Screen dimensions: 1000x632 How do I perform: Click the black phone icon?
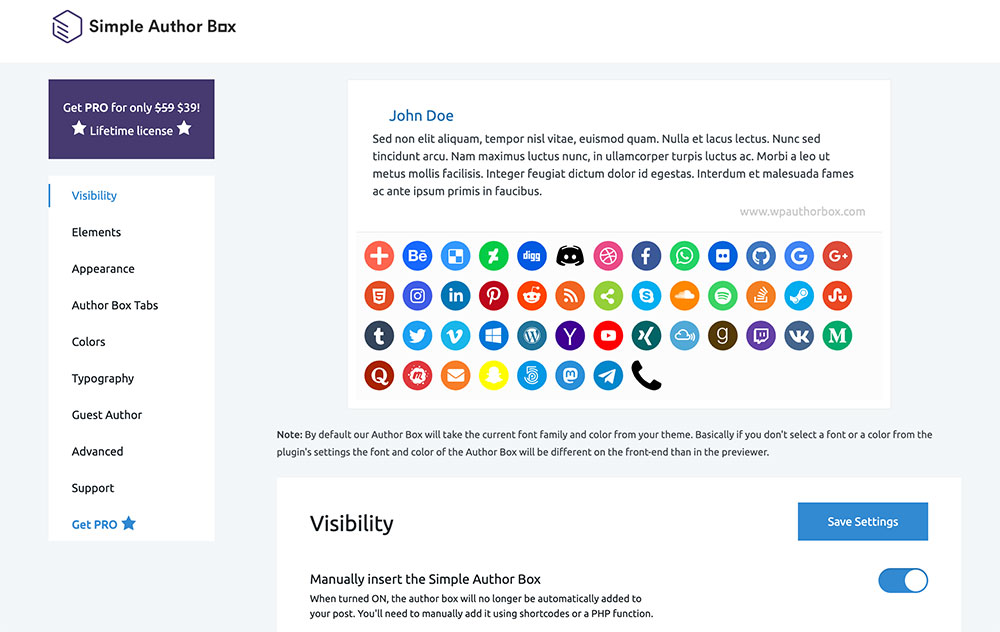click(x=646, y=375)
